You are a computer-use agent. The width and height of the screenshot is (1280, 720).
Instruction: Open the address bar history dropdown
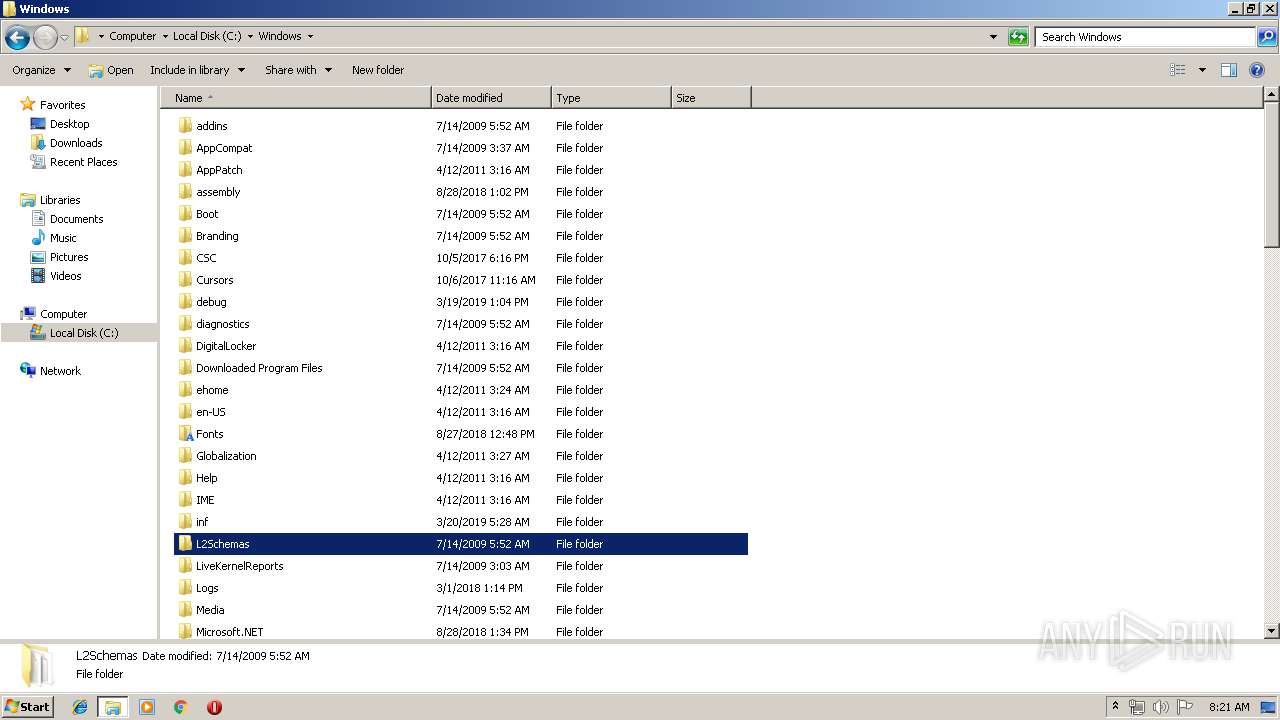coord(993,37)
